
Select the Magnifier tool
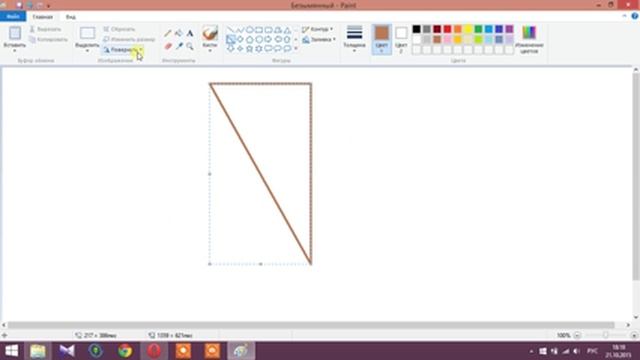[190, 46]
